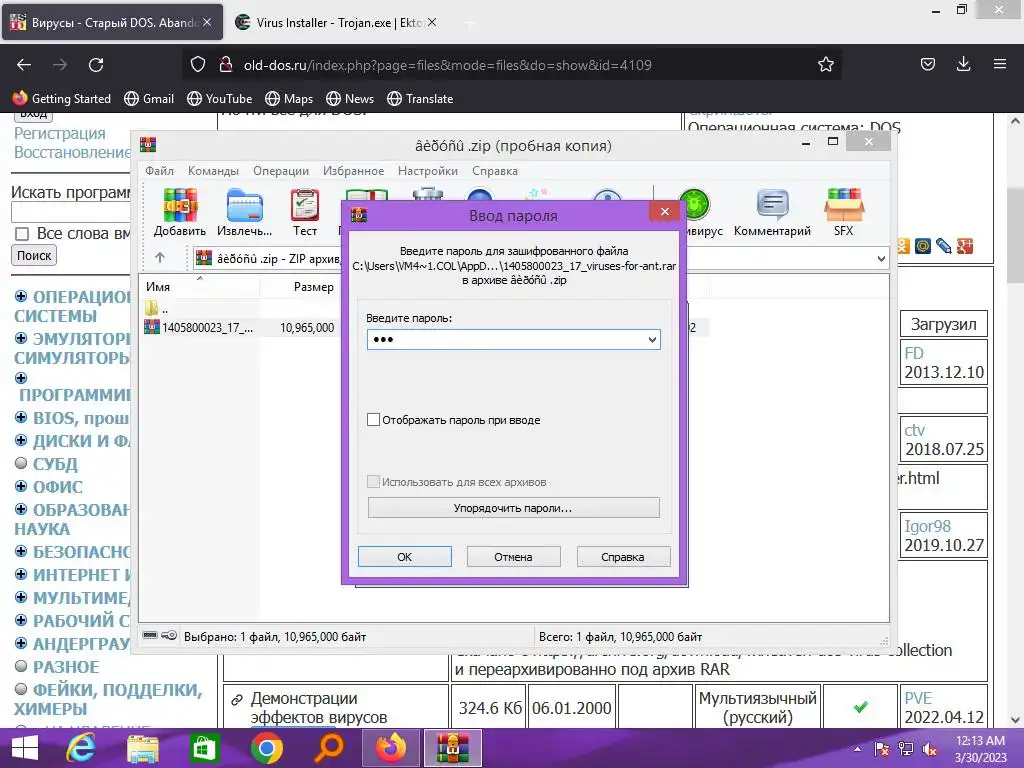The image size is (1024, 768).
Task: Open the Справка menu in WinRAR
Action: pos(495,170)
